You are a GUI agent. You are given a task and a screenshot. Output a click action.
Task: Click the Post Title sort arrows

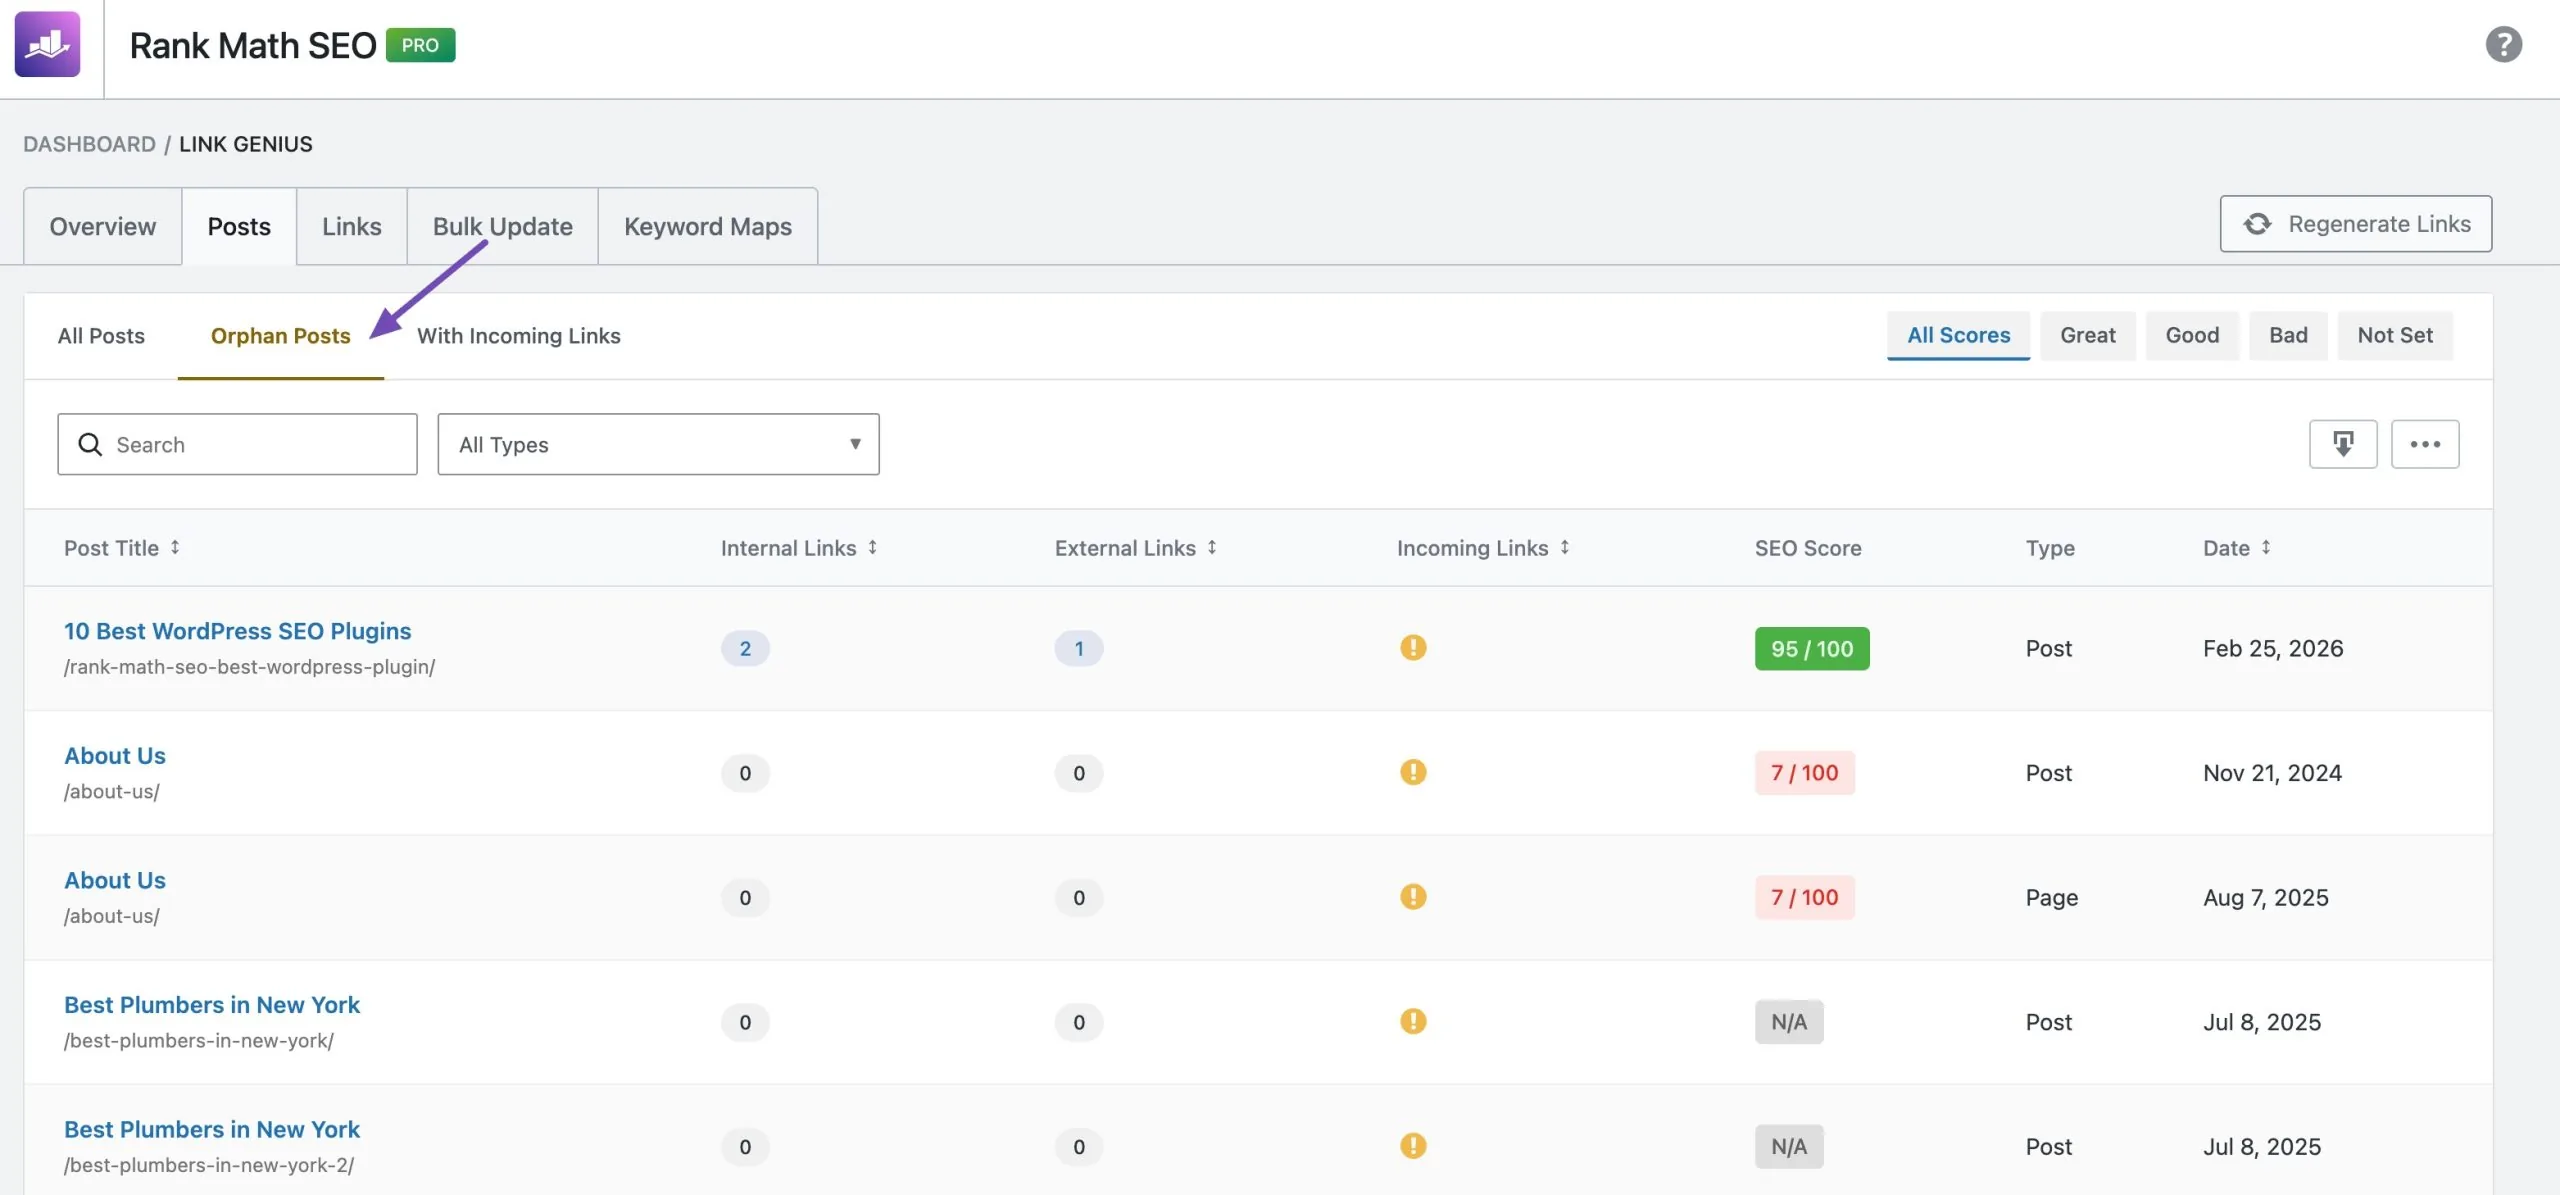pos(175,547)
